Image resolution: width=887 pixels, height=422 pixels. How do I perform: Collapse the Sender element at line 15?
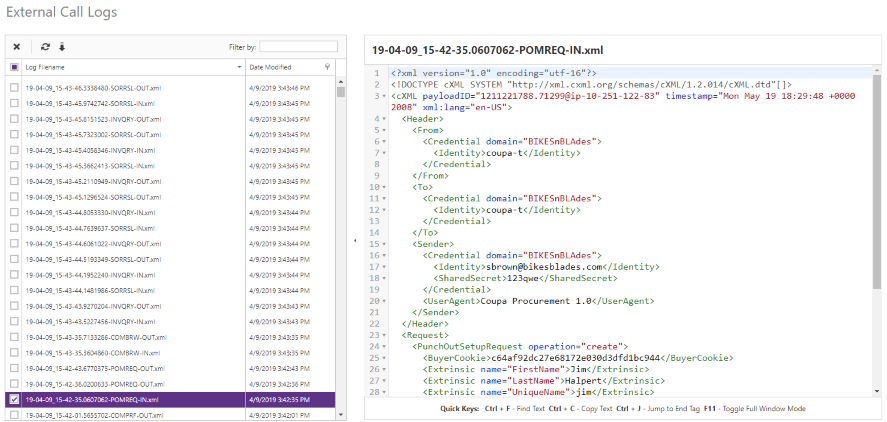click(384, 244)
